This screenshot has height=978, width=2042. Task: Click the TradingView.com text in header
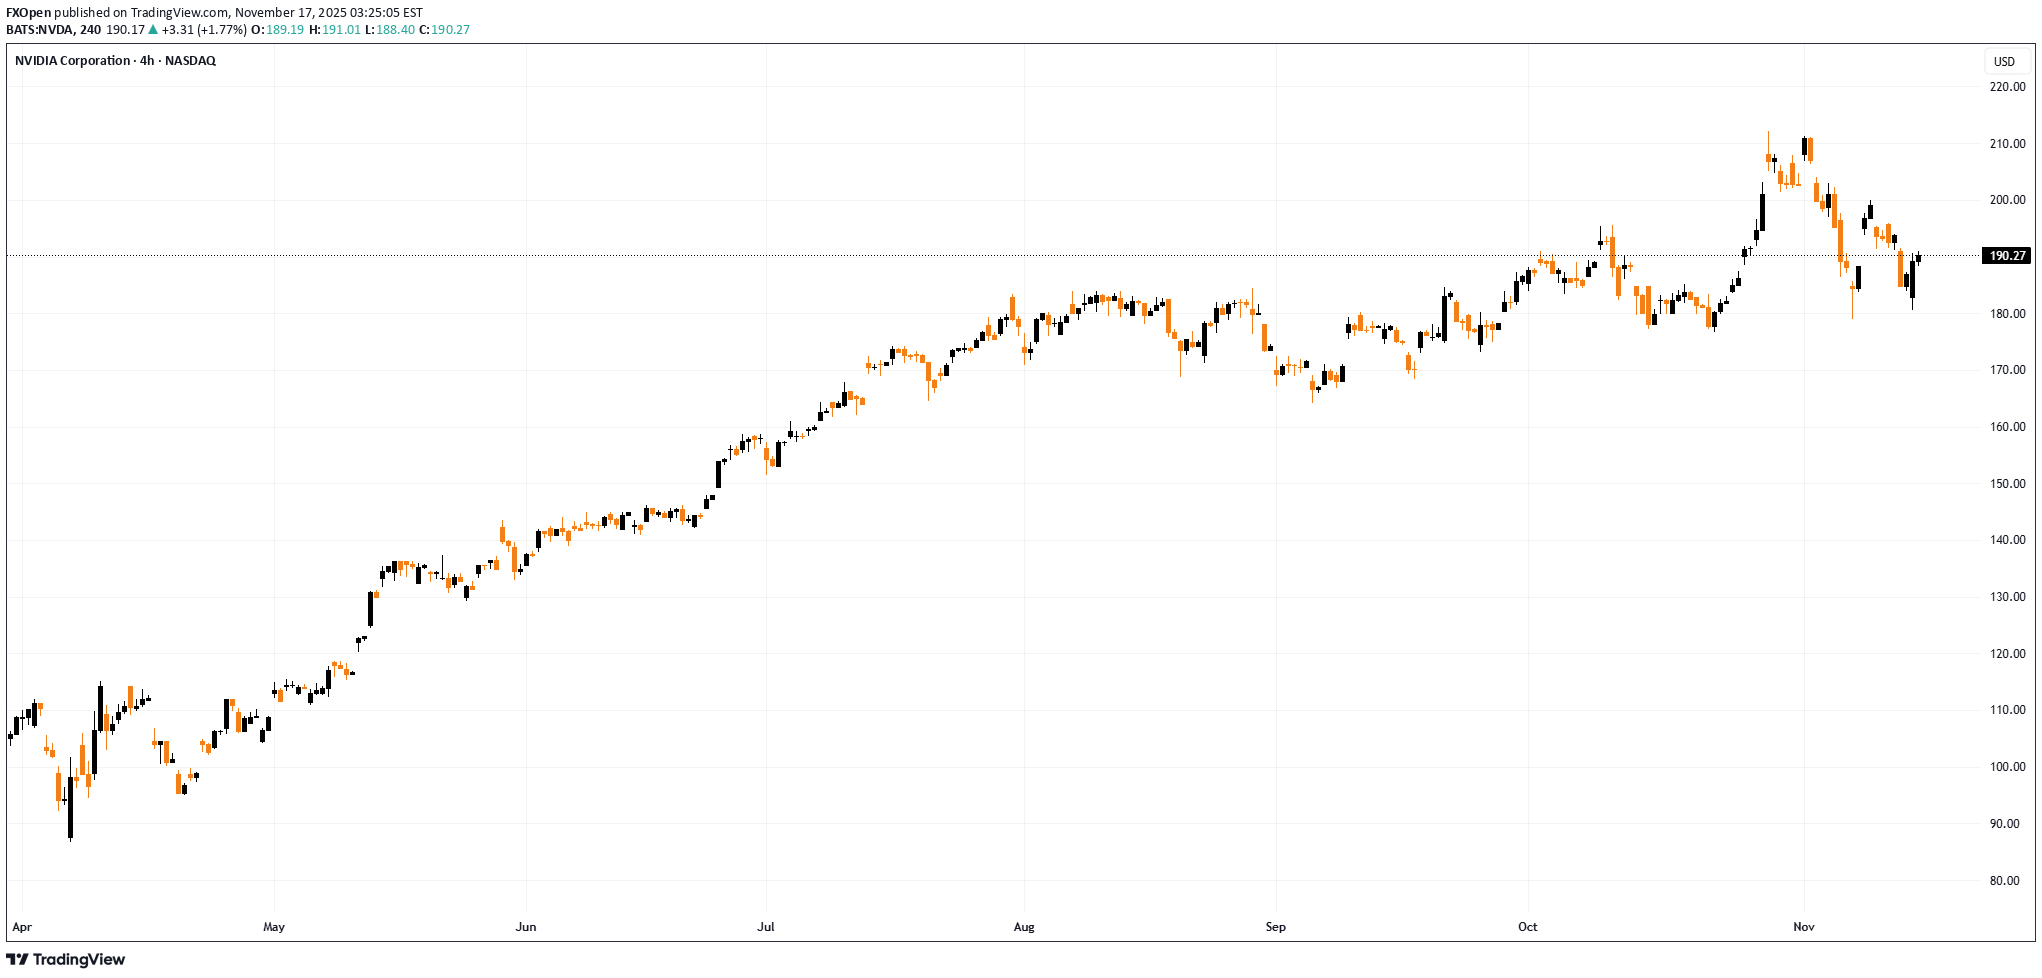point(179,13)
